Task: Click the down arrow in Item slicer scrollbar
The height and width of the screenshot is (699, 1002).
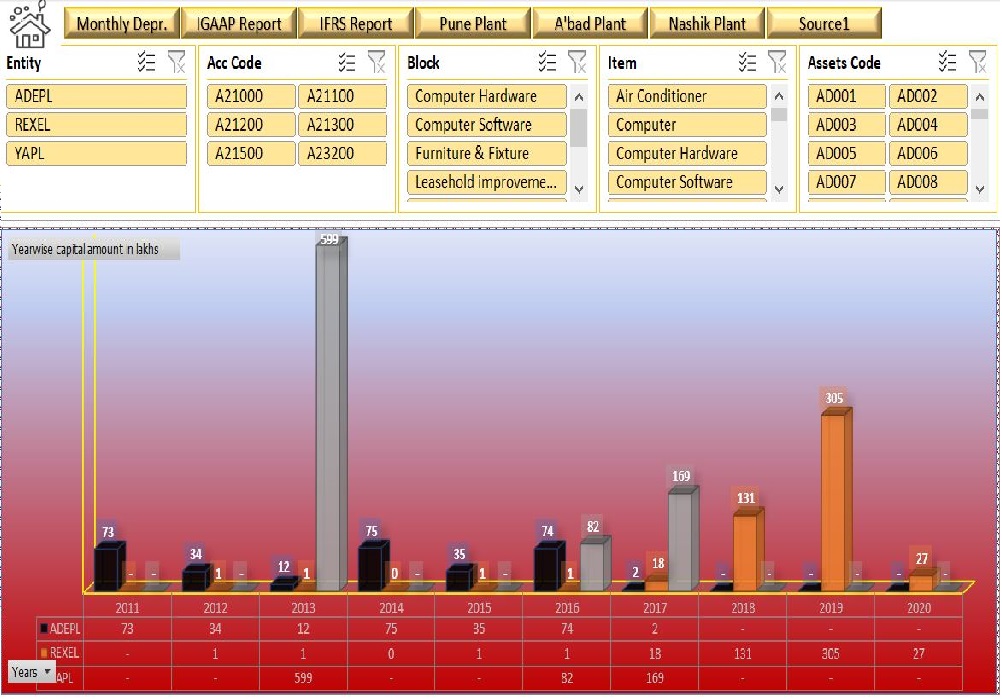Action: 779,189
